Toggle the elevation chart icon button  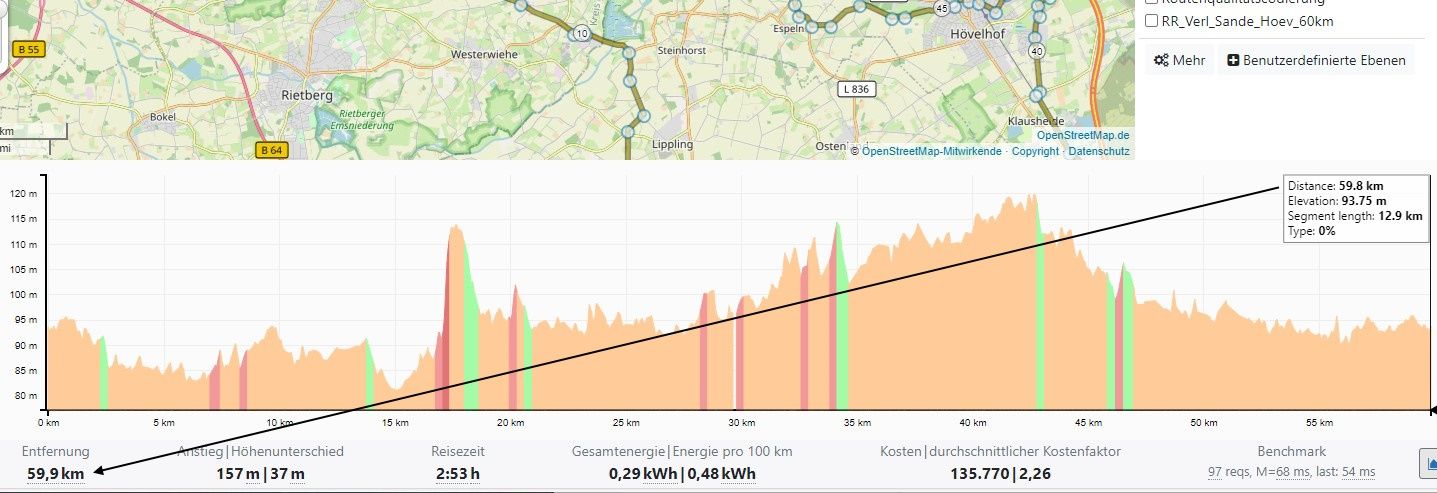1428,462
